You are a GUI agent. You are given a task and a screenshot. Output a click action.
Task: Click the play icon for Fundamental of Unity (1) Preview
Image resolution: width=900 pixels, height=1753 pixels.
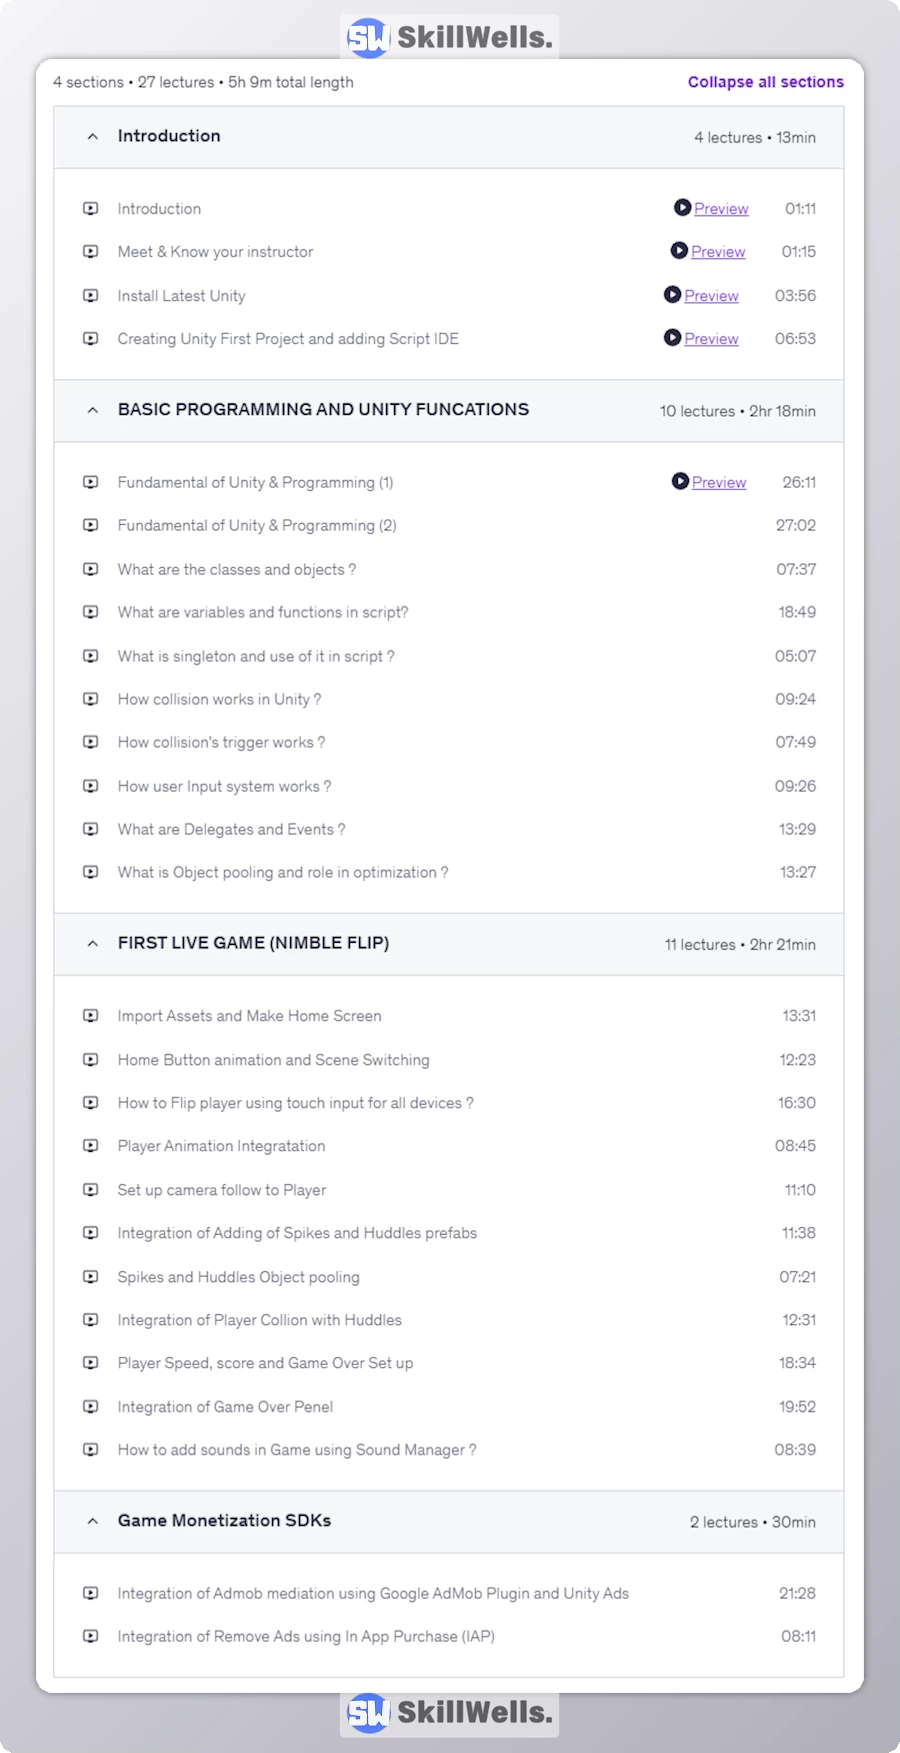[x=680, y=481]
